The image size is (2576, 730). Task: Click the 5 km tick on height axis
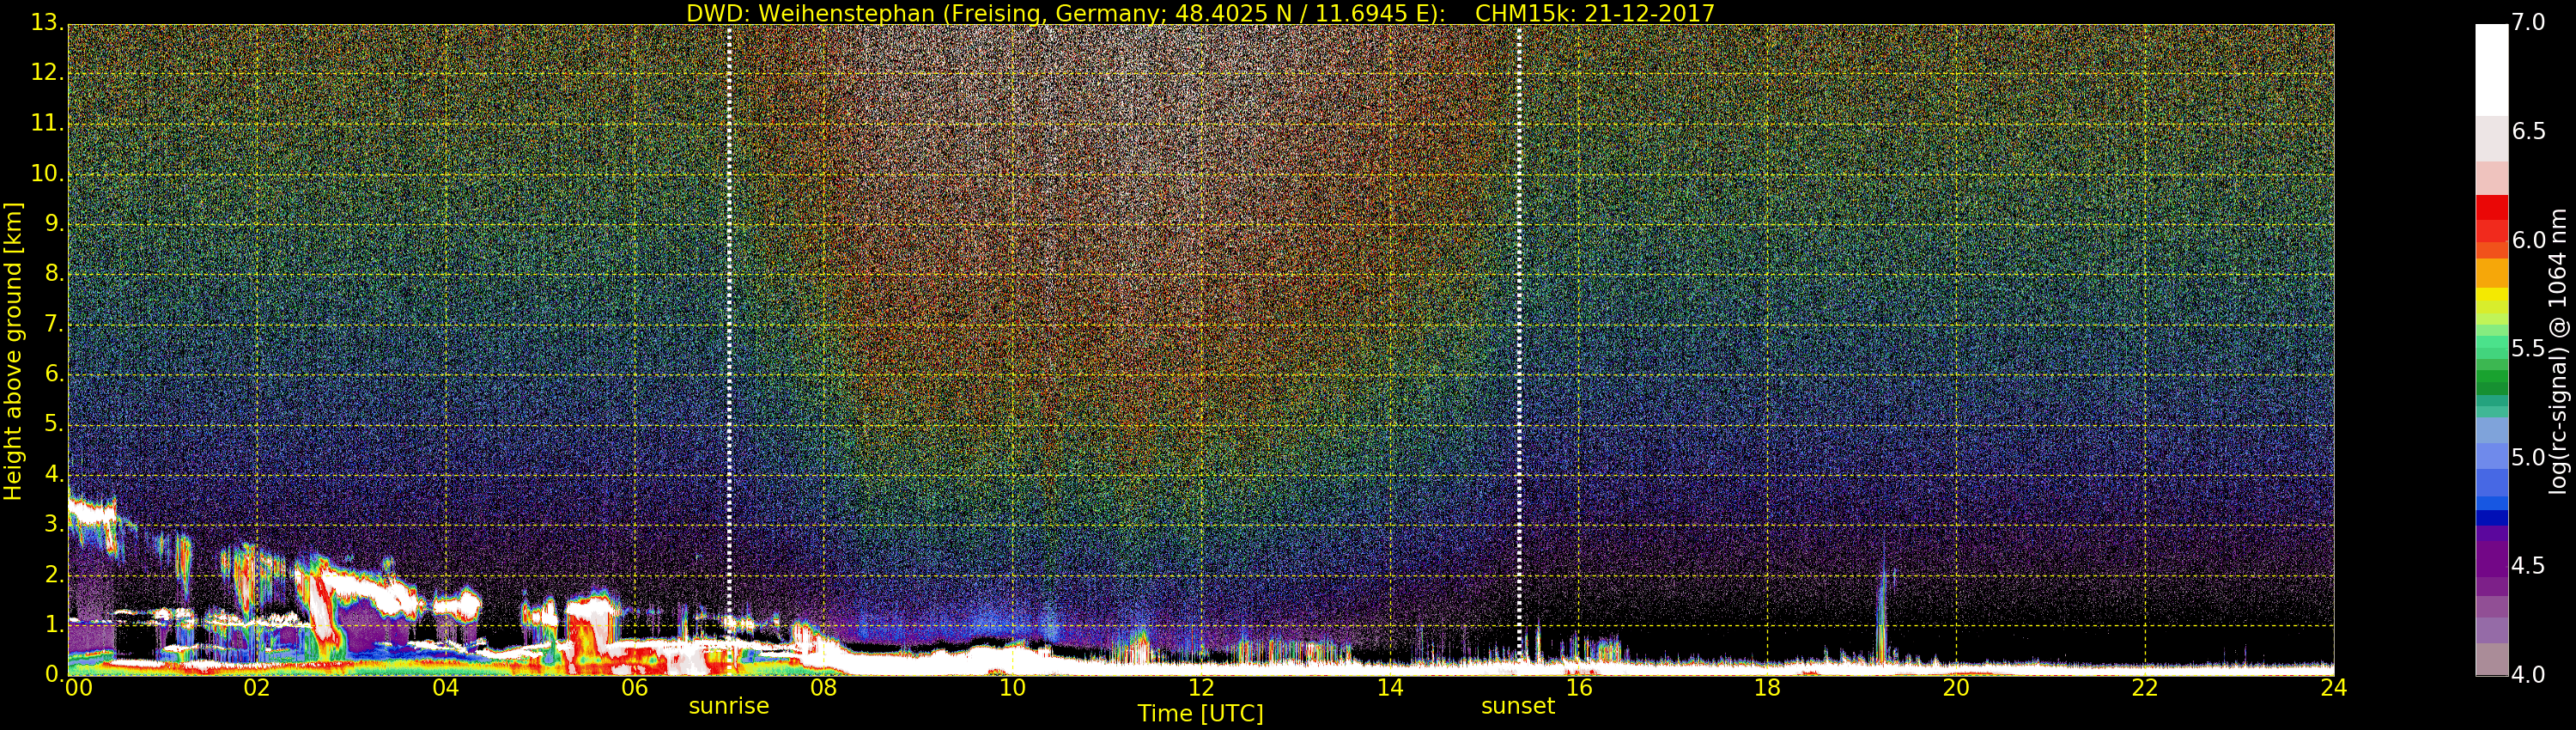(53, 424)
